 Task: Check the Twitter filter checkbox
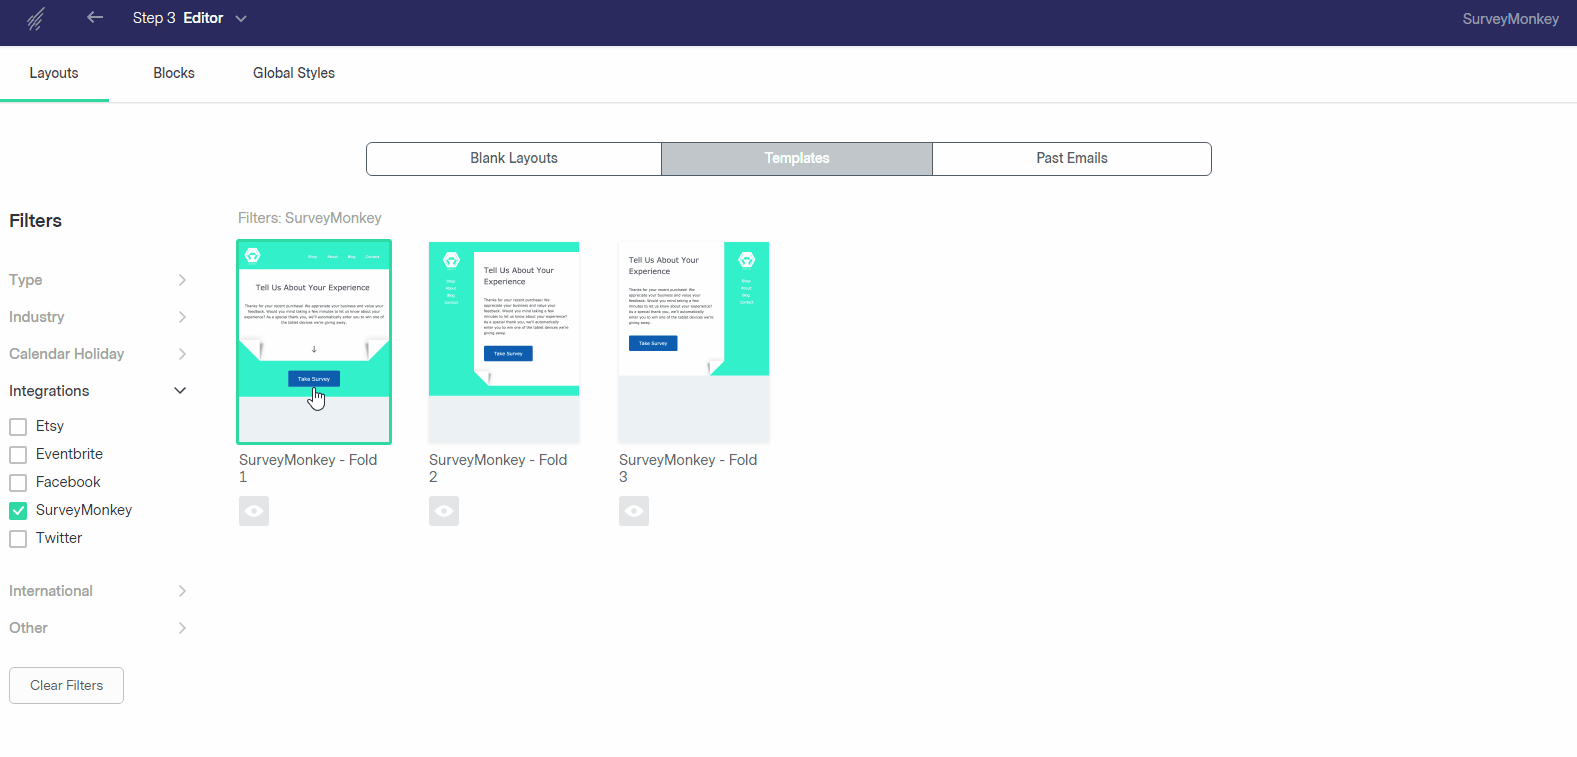pos(18,539)
